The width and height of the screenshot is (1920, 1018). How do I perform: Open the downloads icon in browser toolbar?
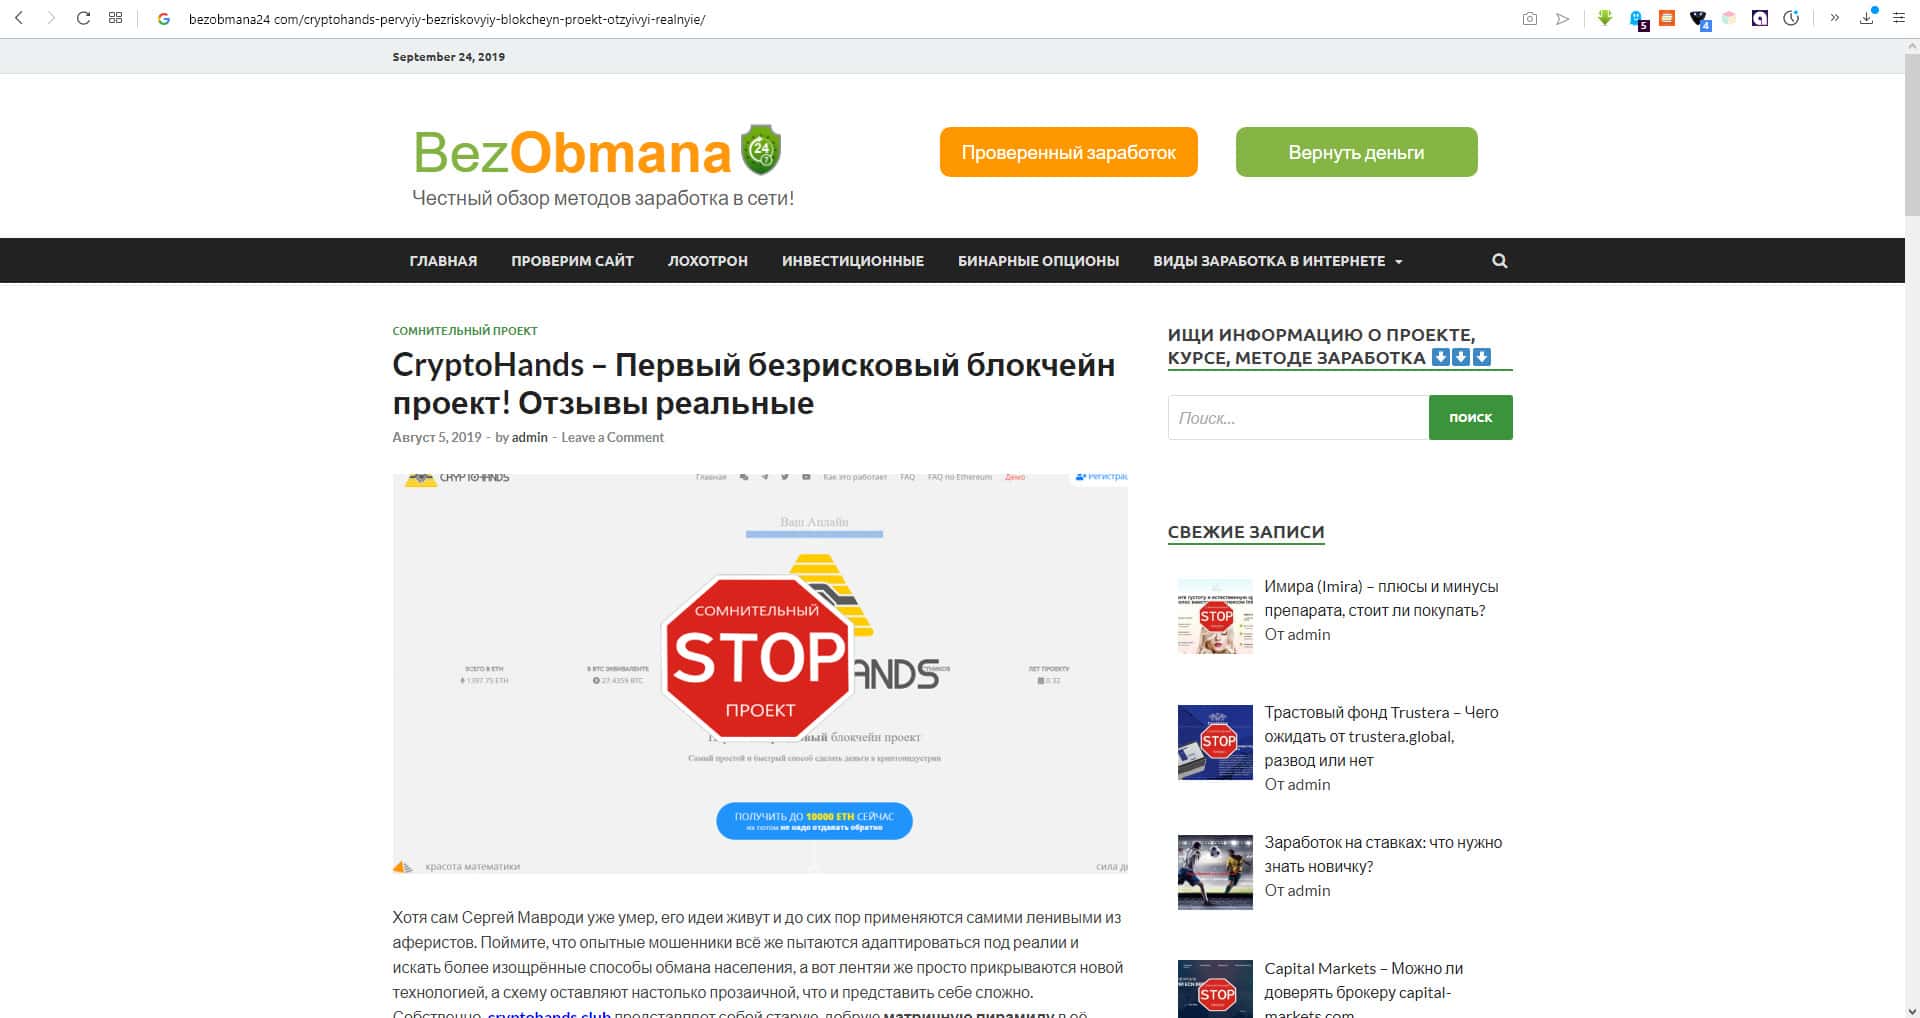click(x=1867, y=18)
